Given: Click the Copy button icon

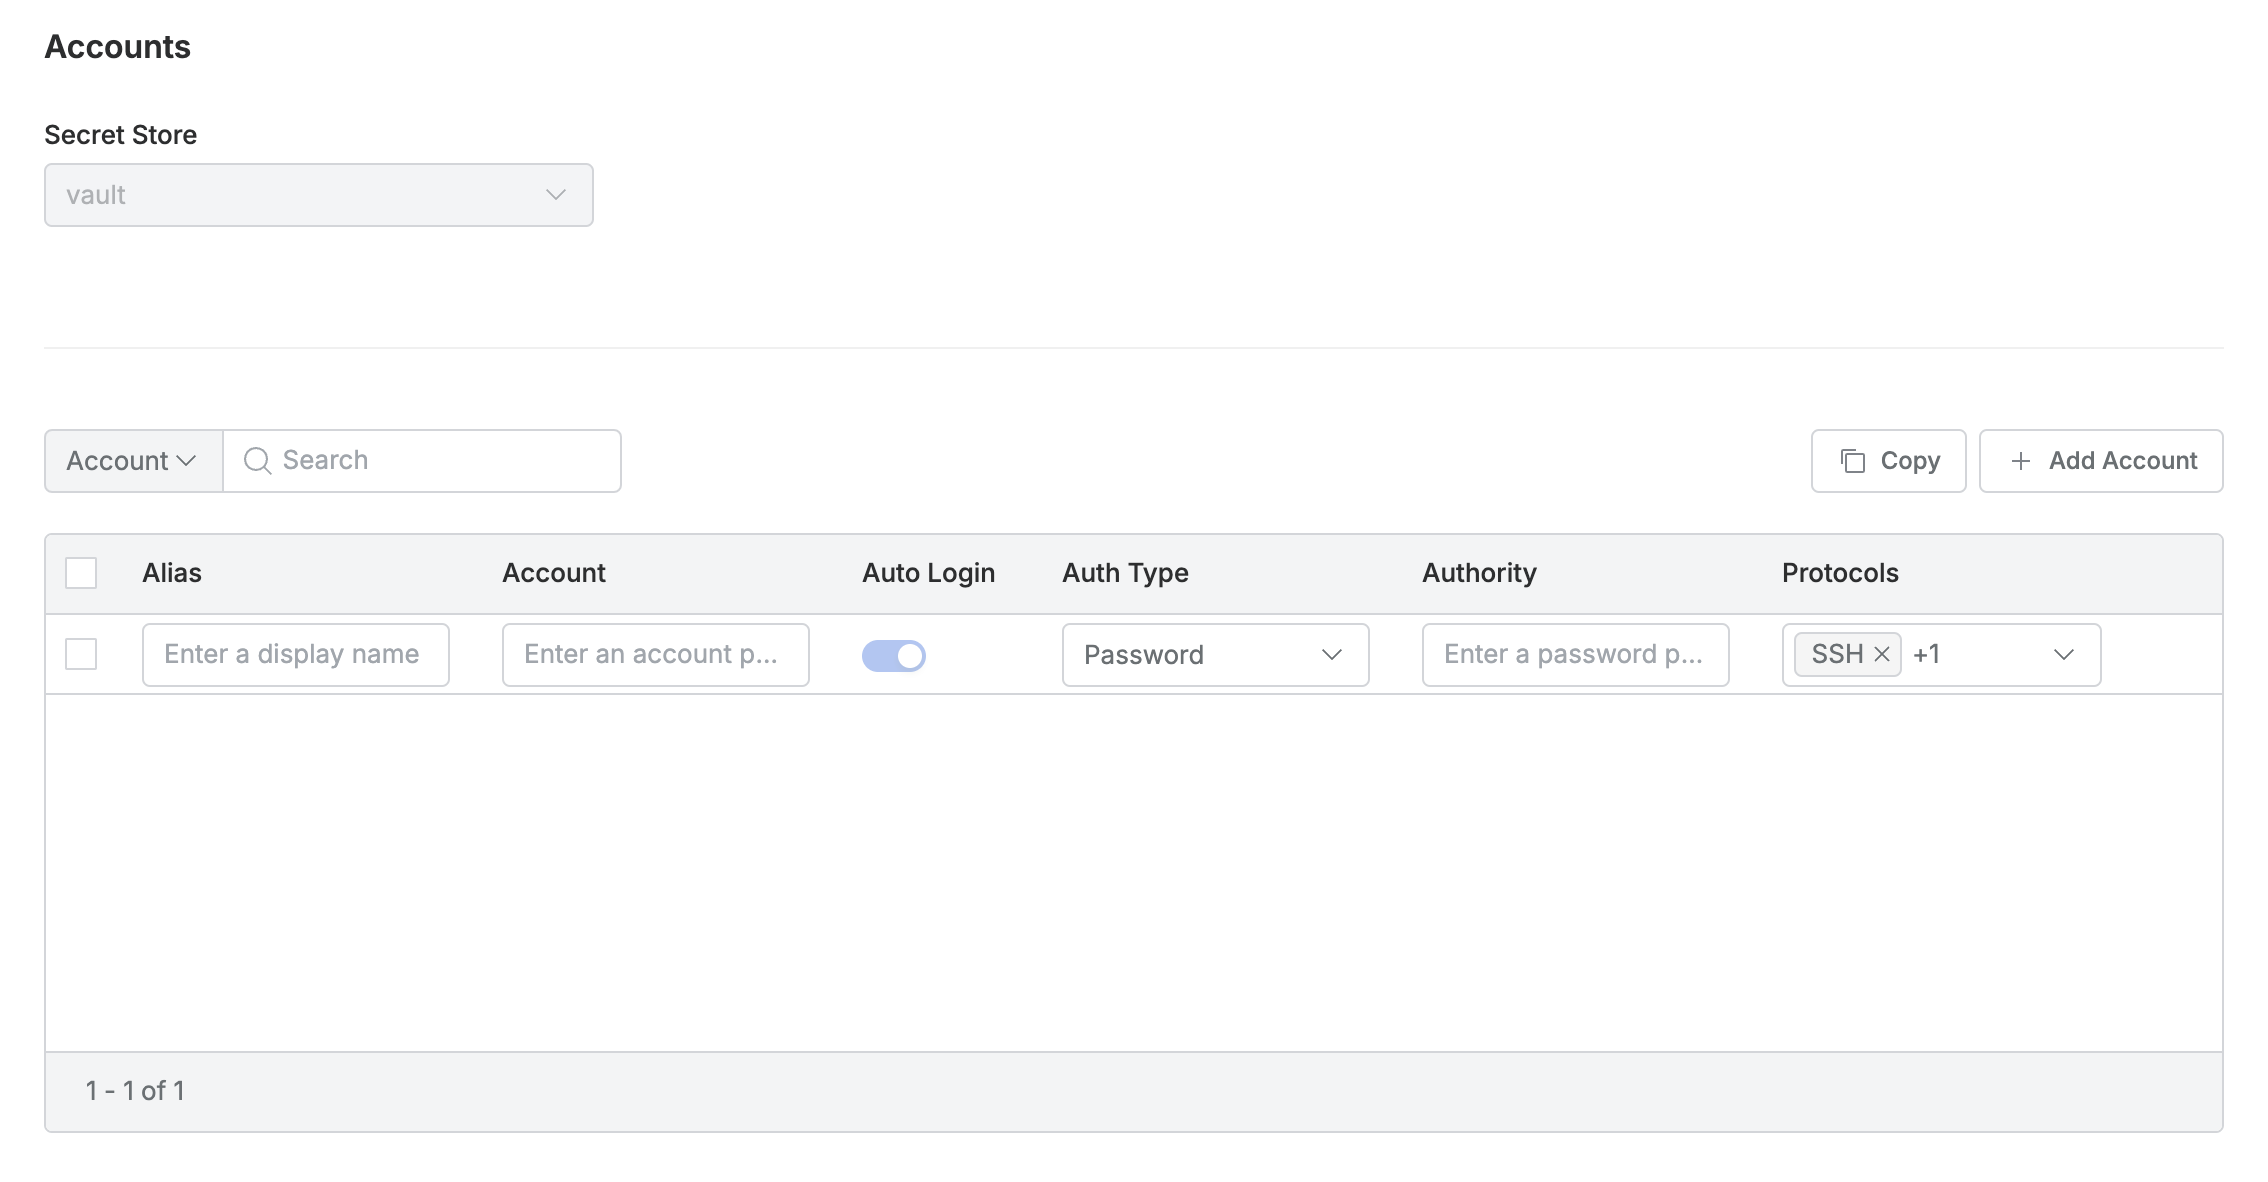Looking at the screenshot, I should 1853,460.
